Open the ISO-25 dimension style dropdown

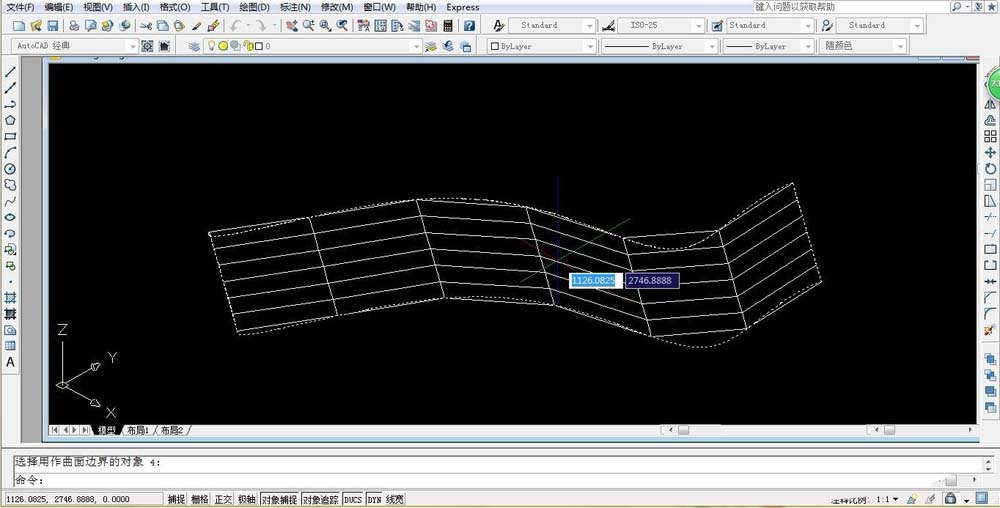coord(698,25)
